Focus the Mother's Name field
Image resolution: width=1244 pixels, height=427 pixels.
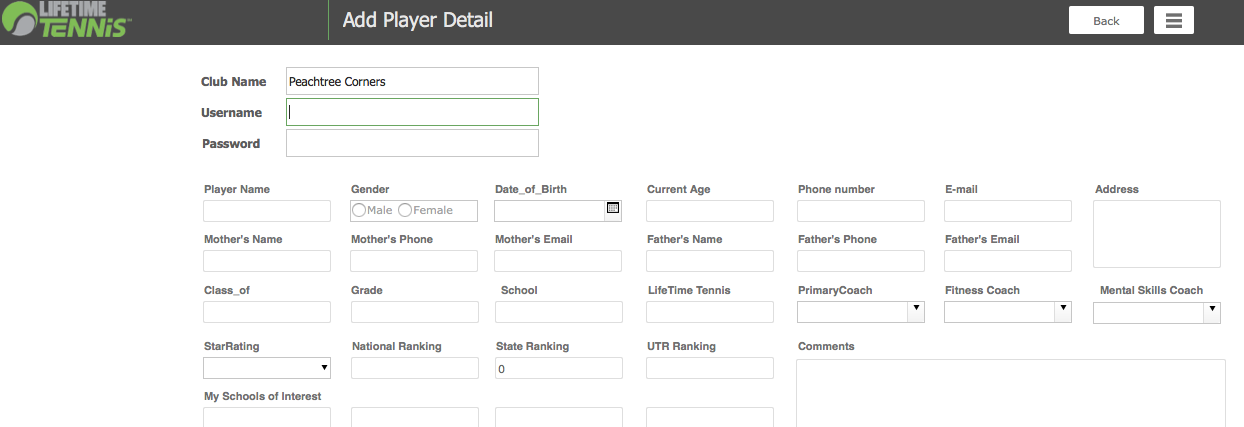[x=267, y=261]
